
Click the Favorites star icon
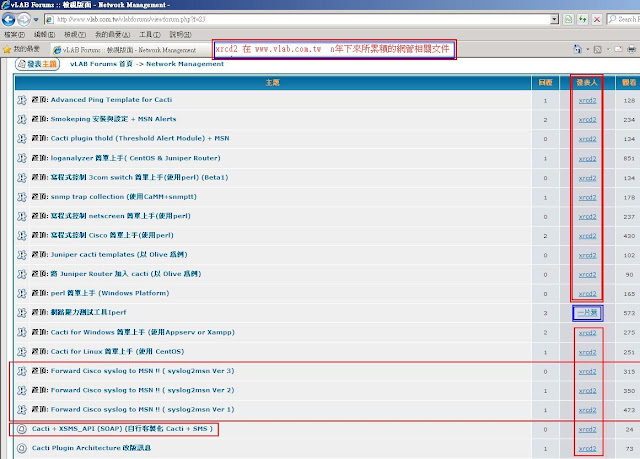7,49
